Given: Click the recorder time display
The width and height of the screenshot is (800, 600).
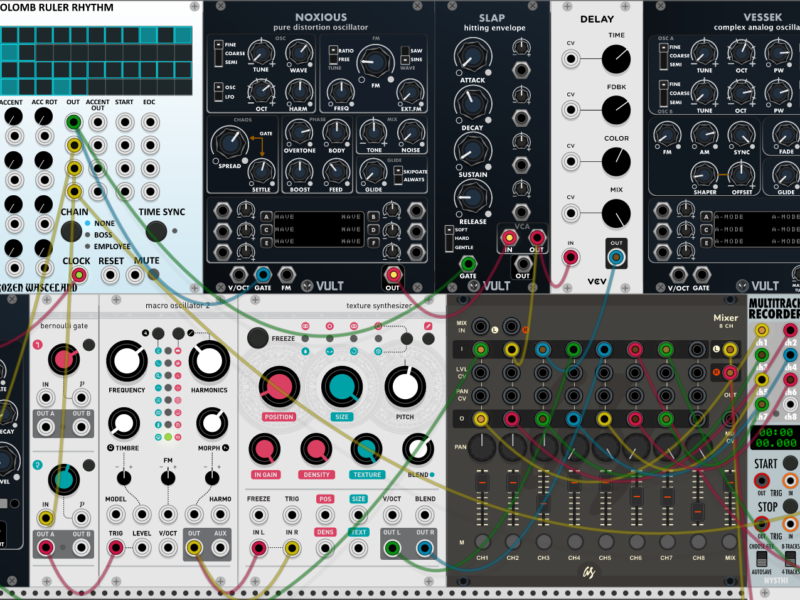Looking at the screenshot, I should pos(776,438).
